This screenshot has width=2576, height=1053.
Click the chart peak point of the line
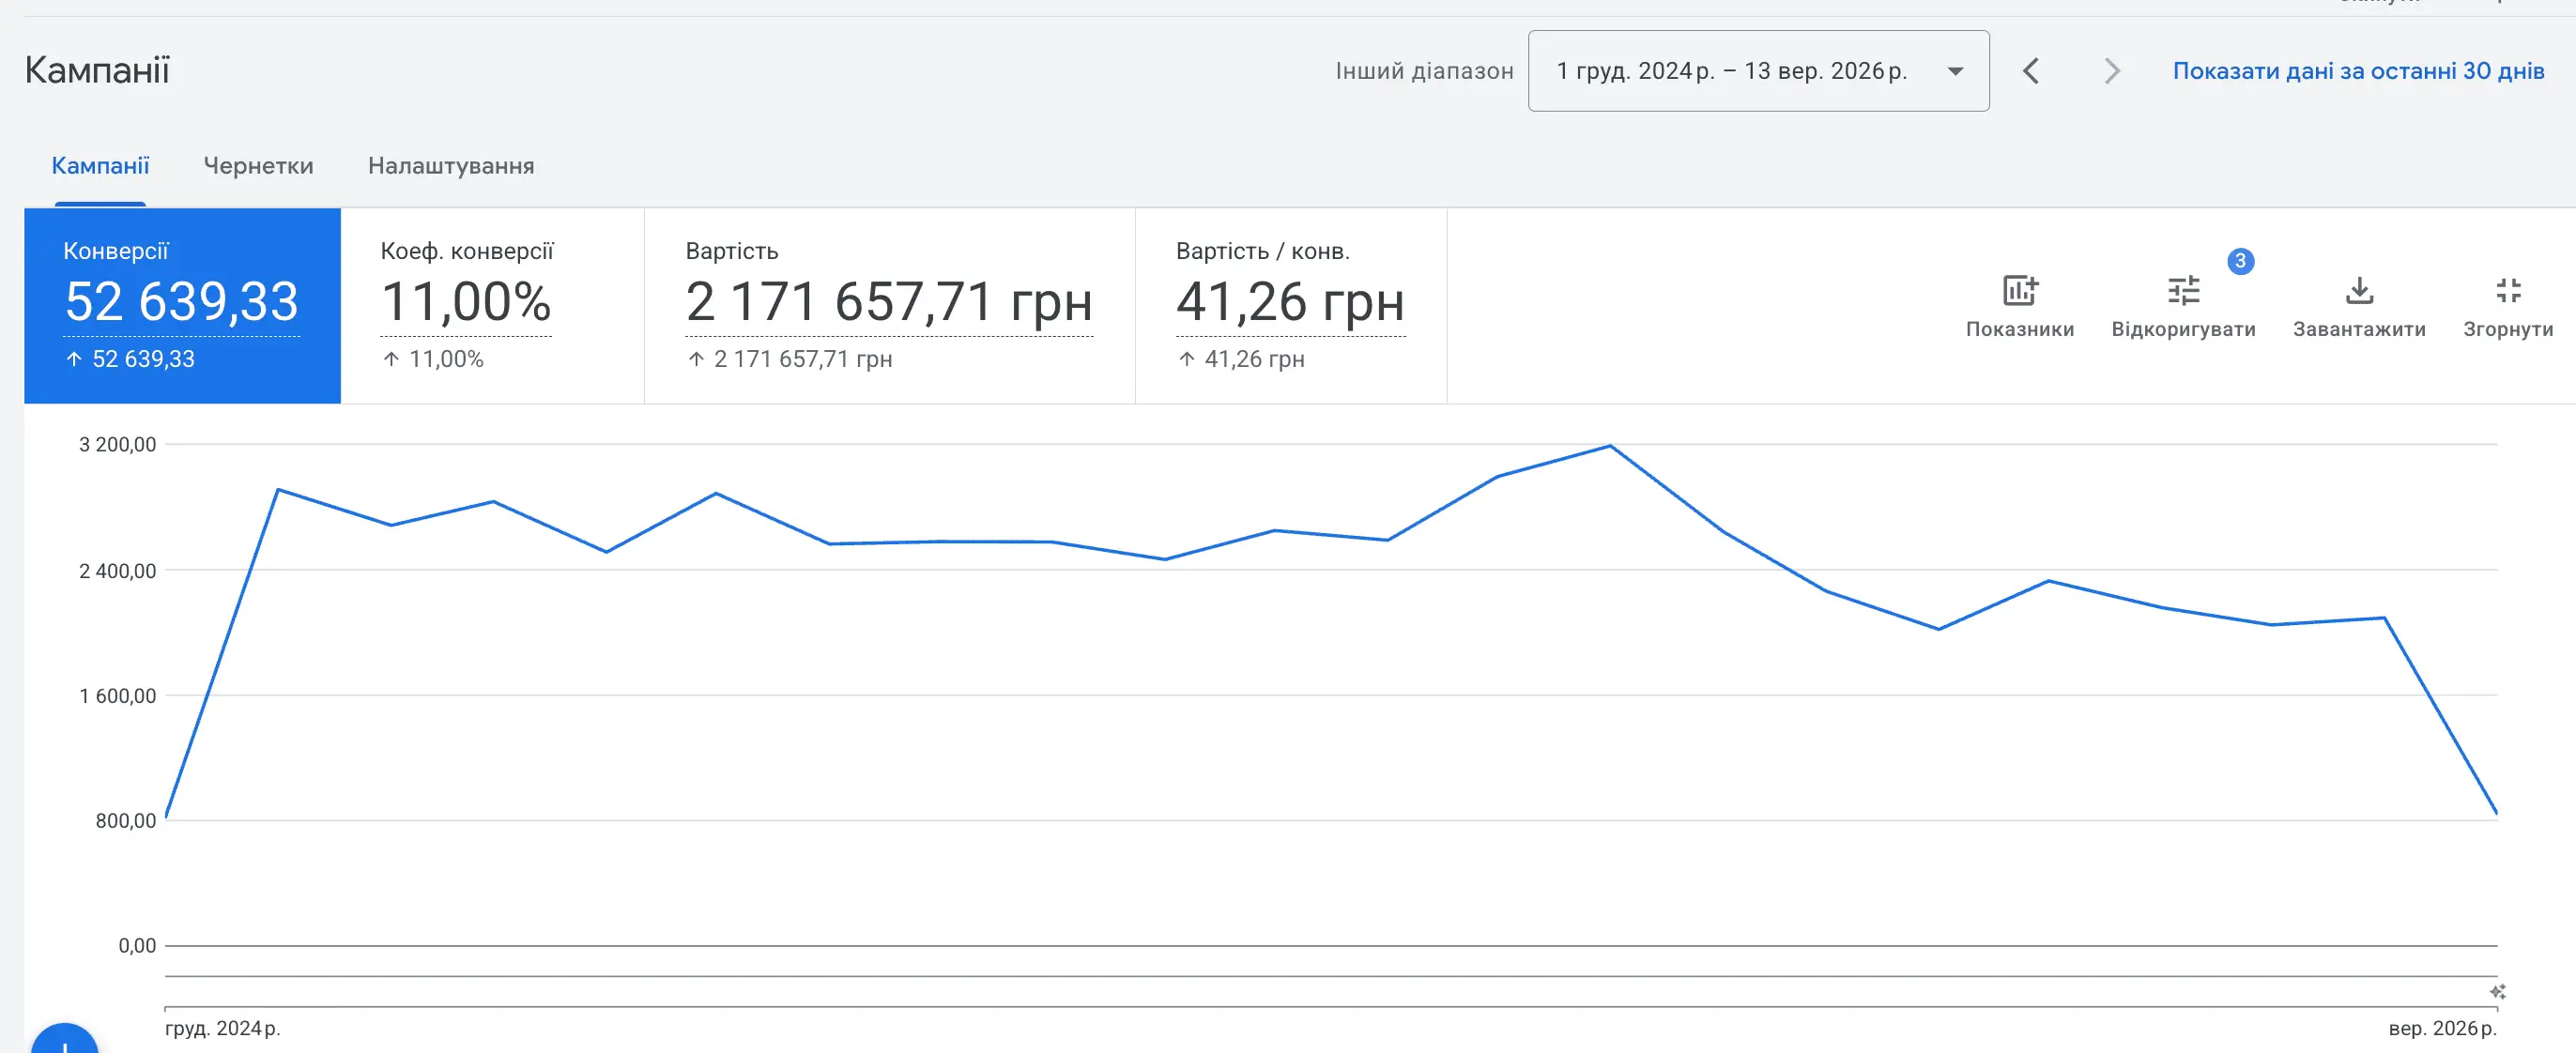(1609, 446)
